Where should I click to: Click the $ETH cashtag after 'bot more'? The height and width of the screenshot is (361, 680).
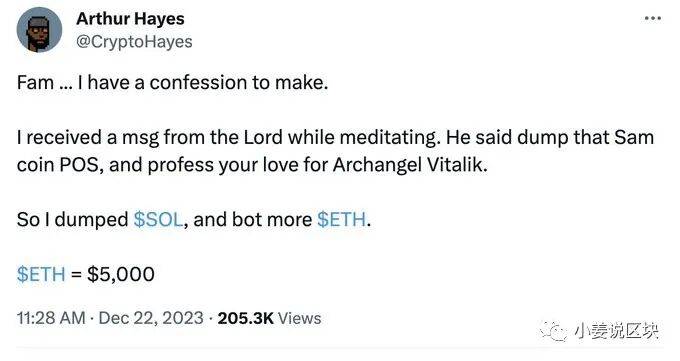click(x=342, y=219)
